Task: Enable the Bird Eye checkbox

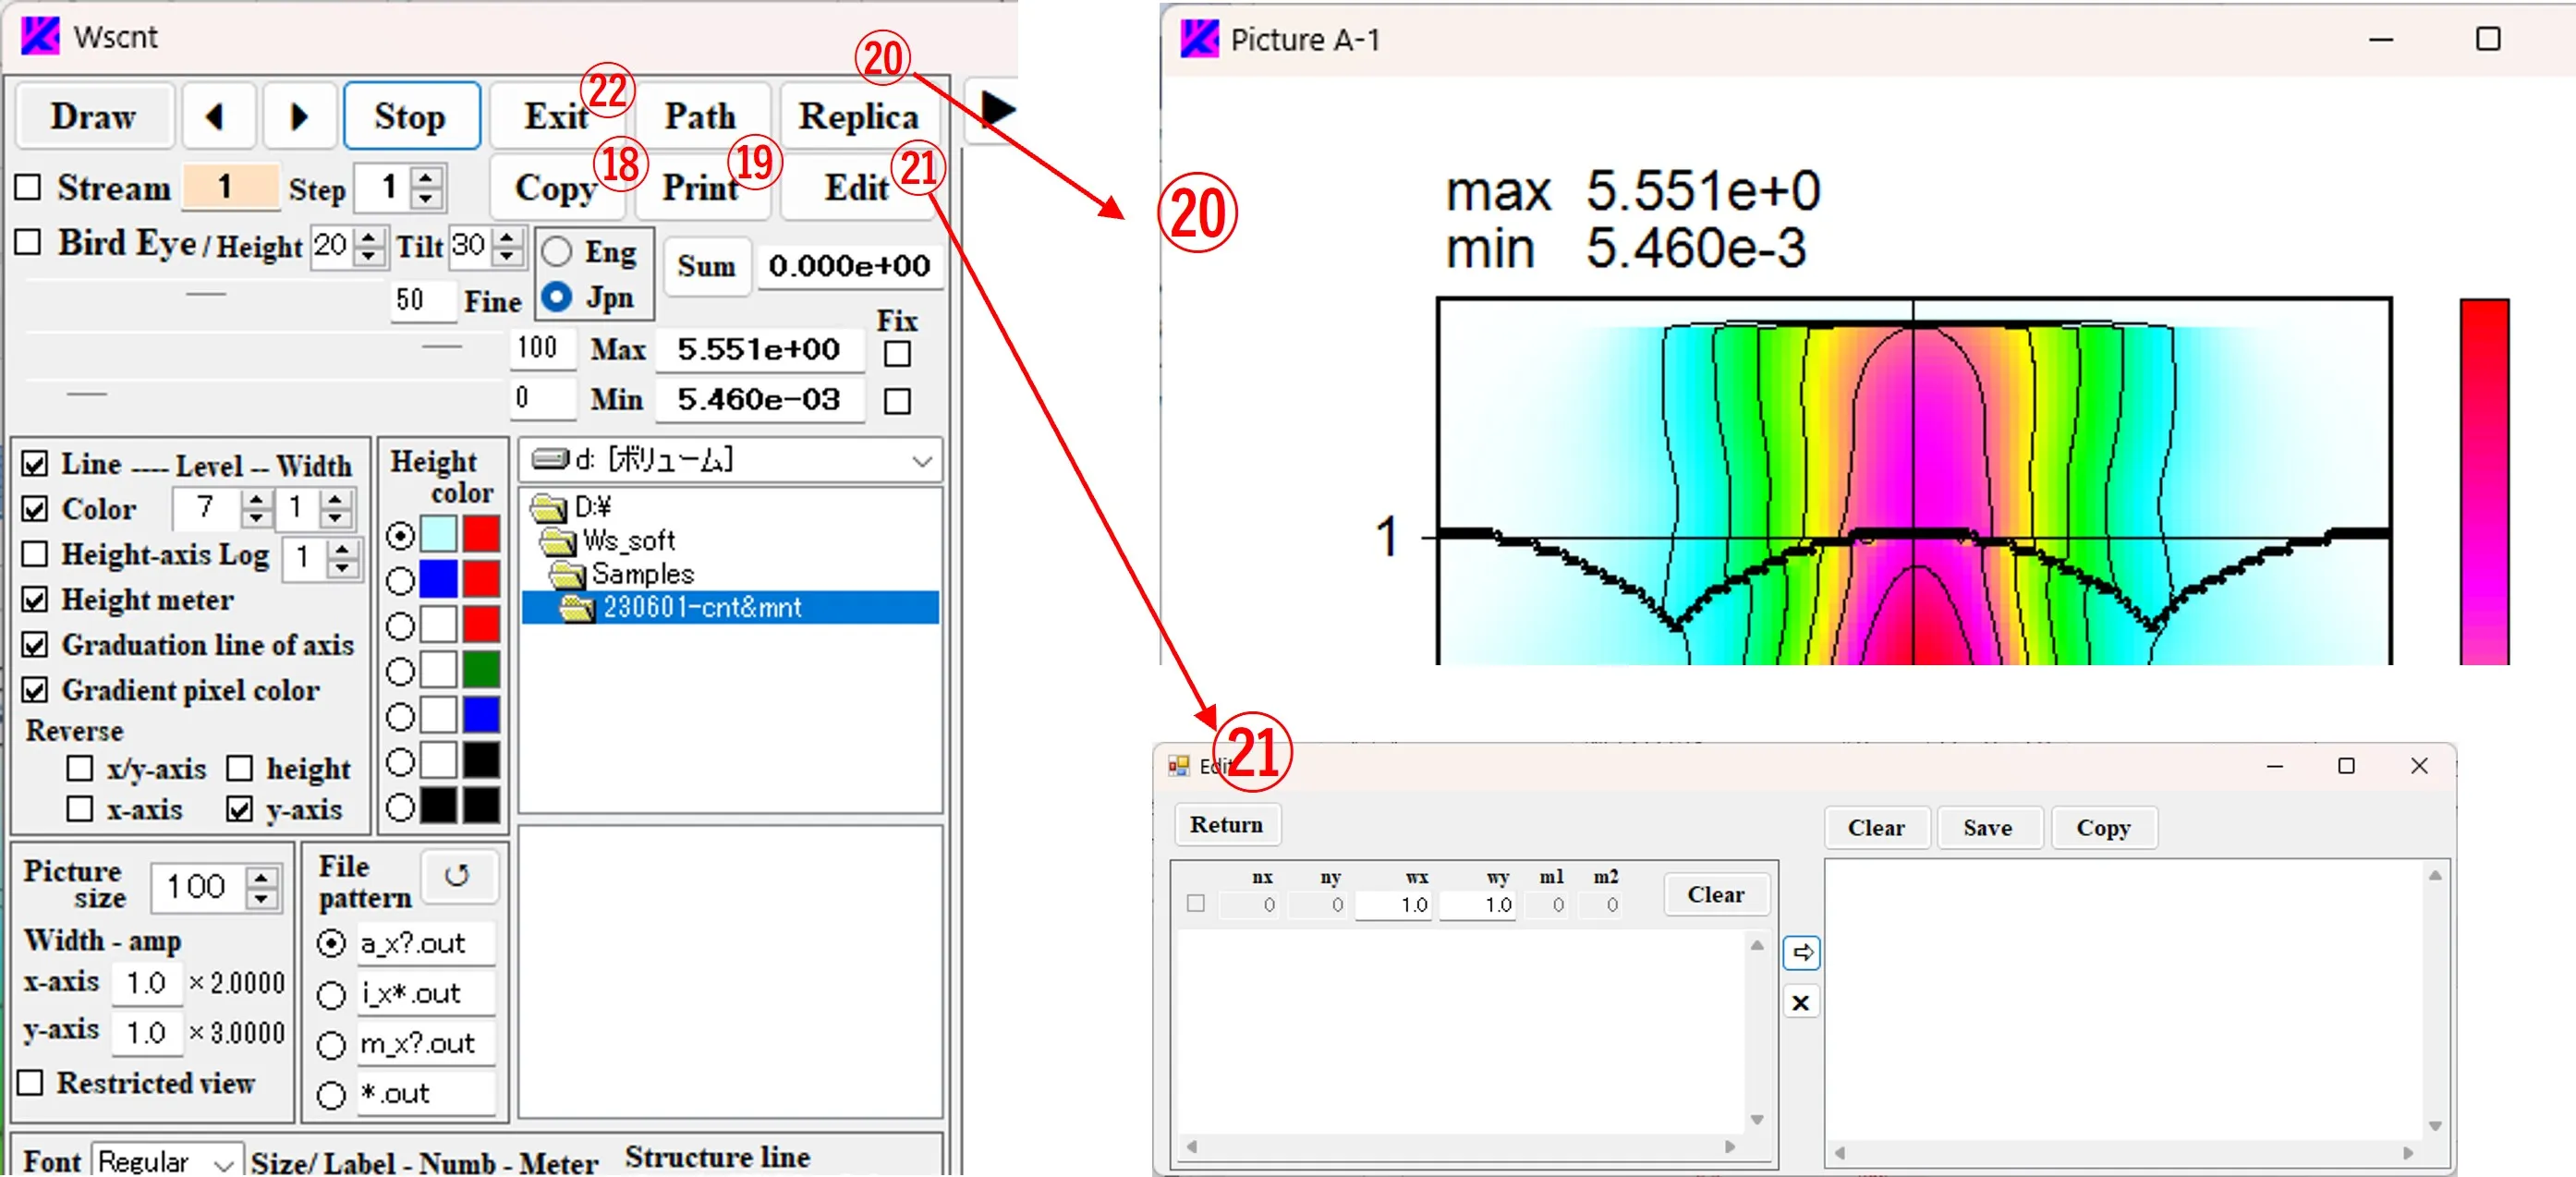Action: (x=29, y=243)
